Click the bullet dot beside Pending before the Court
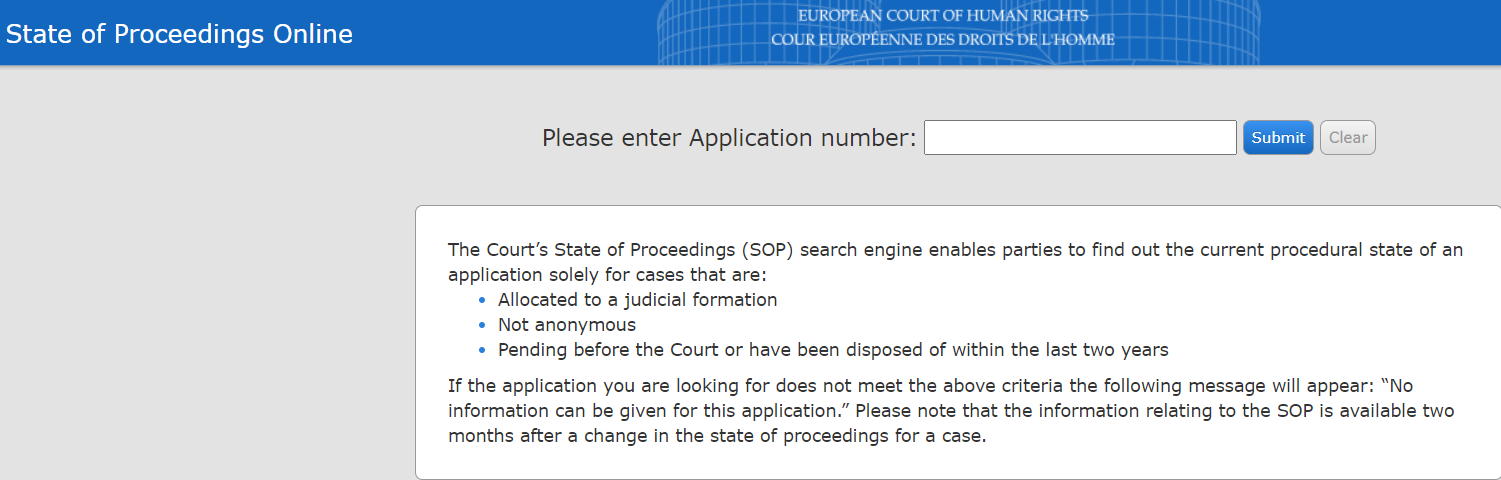 (x=482, y=351)
